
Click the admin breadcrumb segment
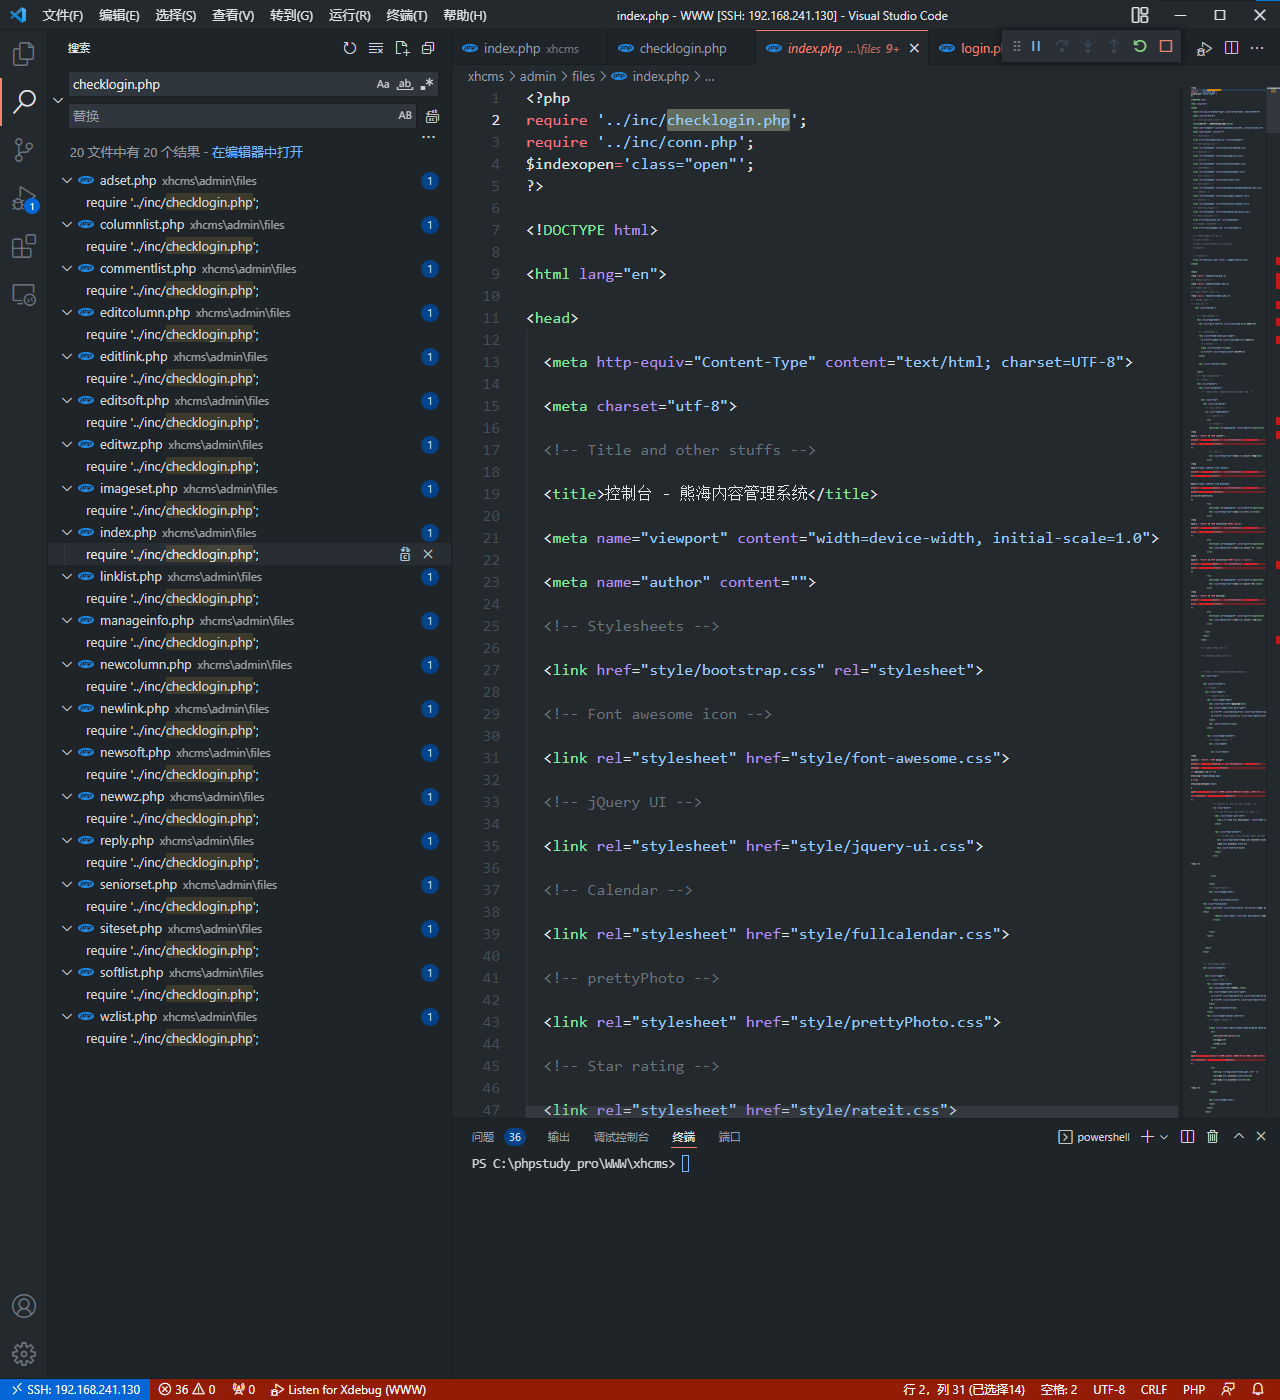[538, 76]
